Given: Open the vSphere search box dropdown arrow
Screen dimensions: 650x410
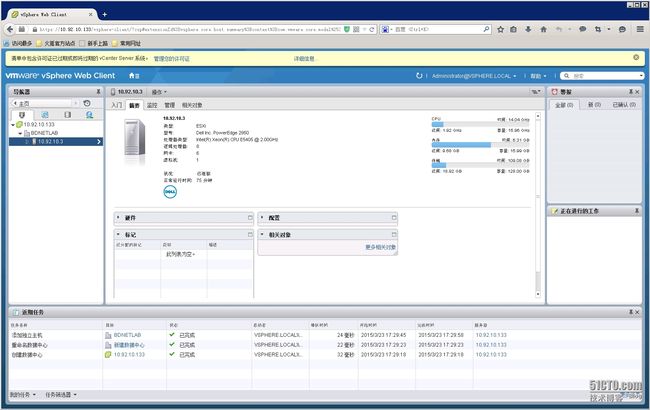Looking at the screenshot, I should tap(641, 76).
